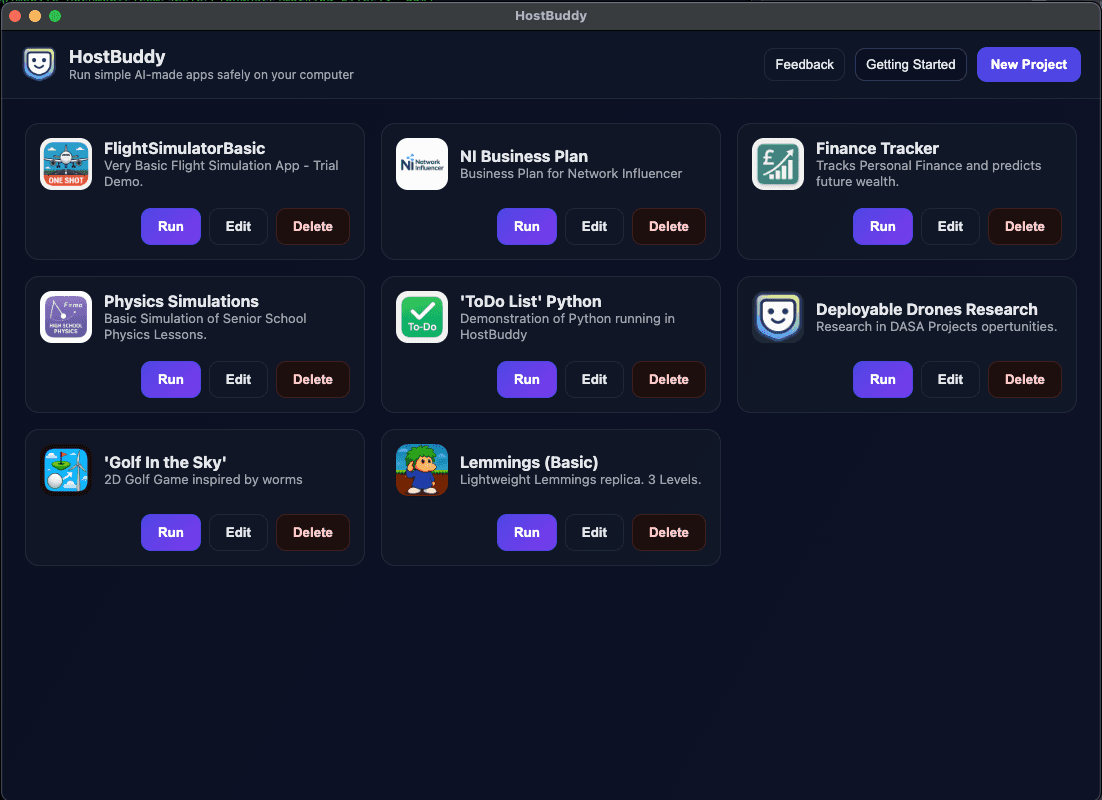The width and height of the screenshot is (1102, 800).
Task: Click the NI Business Plan project icon
Action: 422,164
